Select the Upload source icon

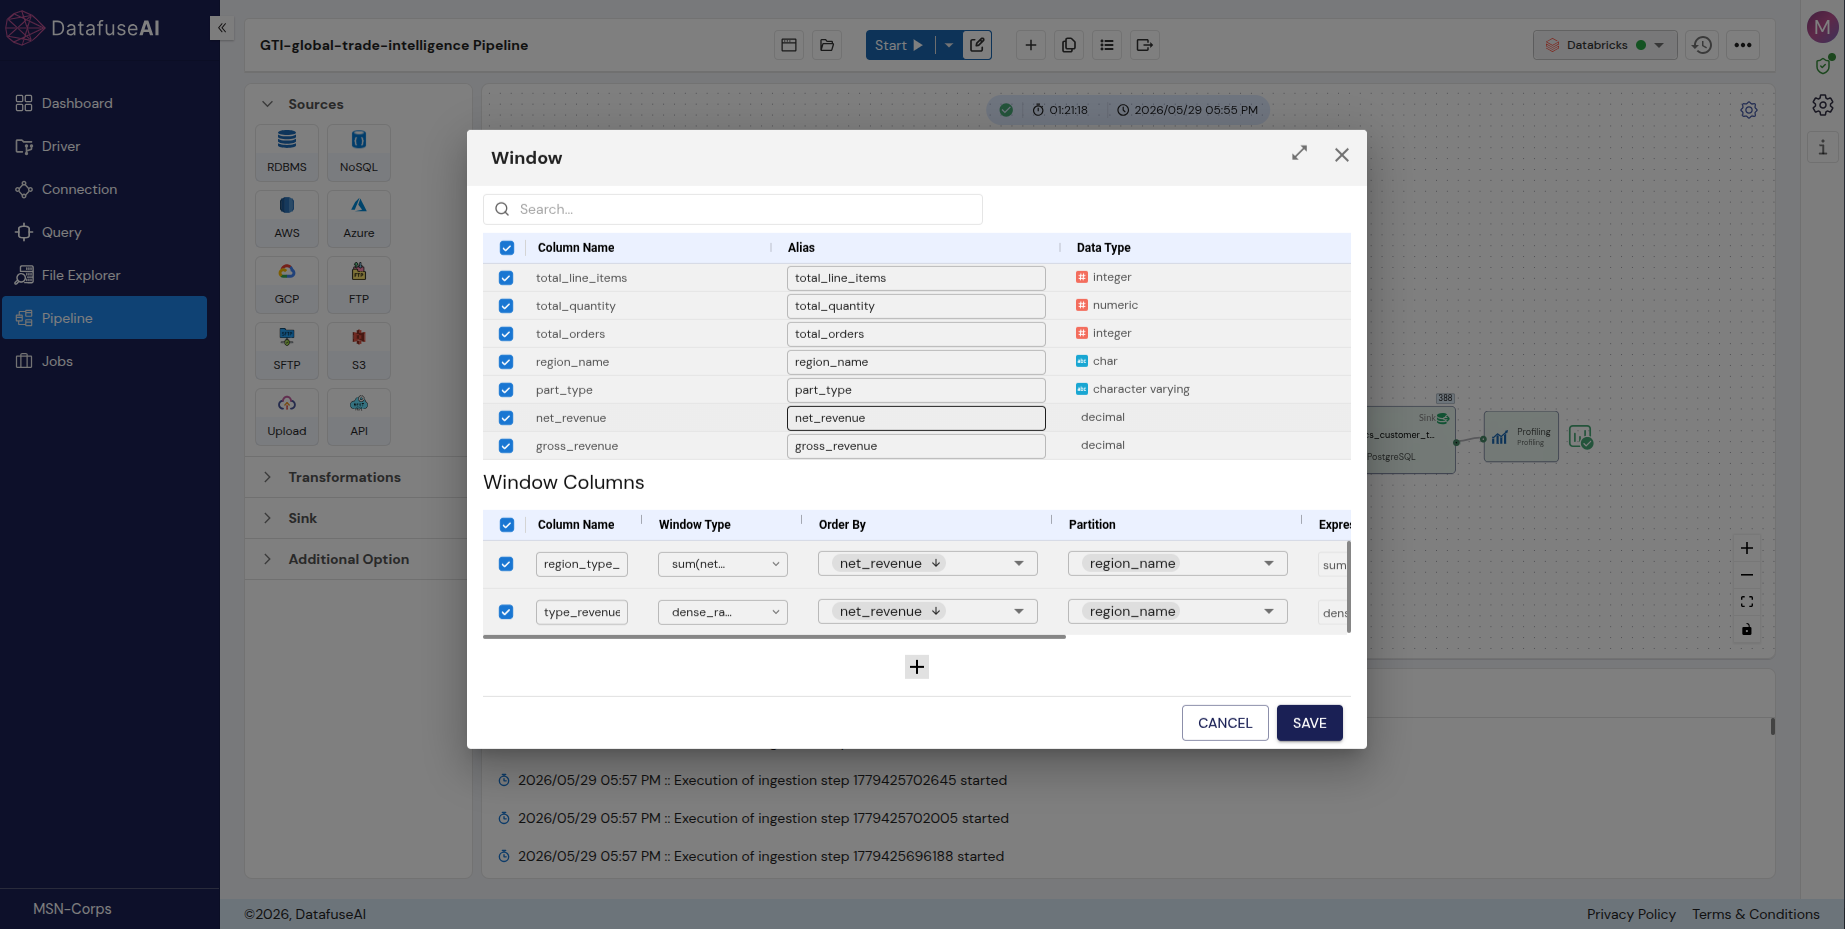287,416
